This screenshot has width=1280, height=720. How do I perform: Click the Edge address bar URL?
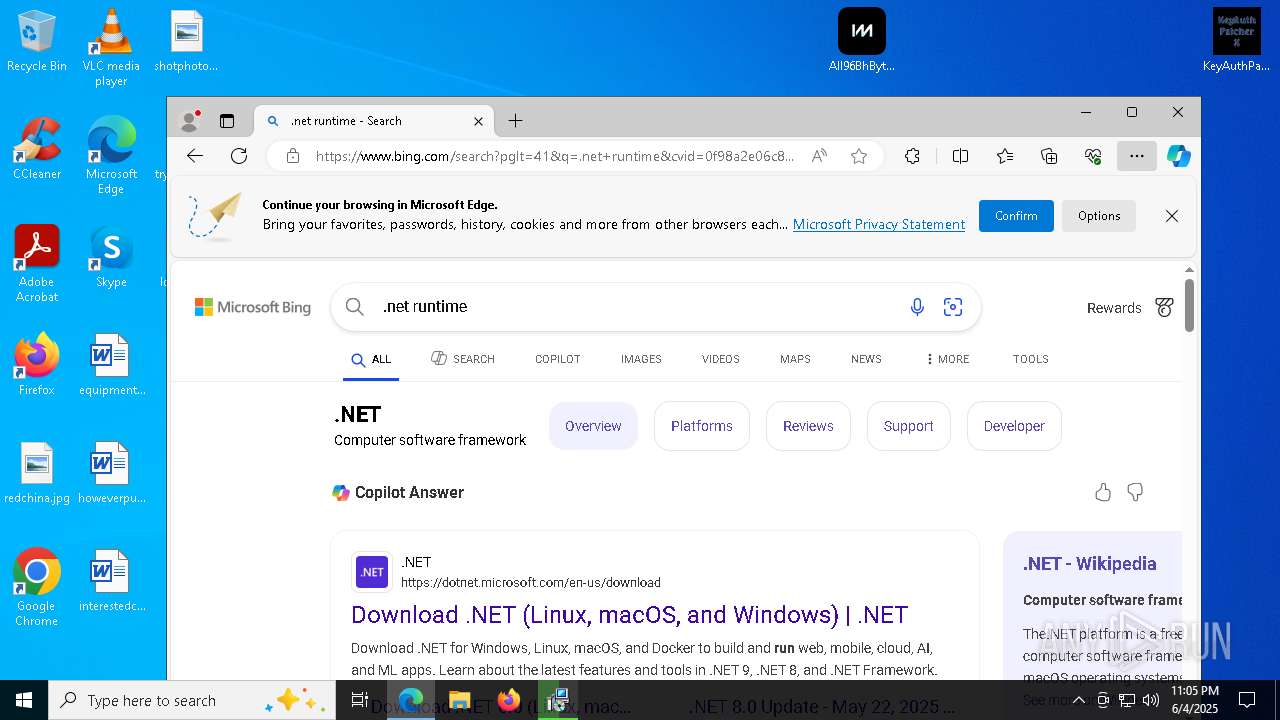pos(555,156)
